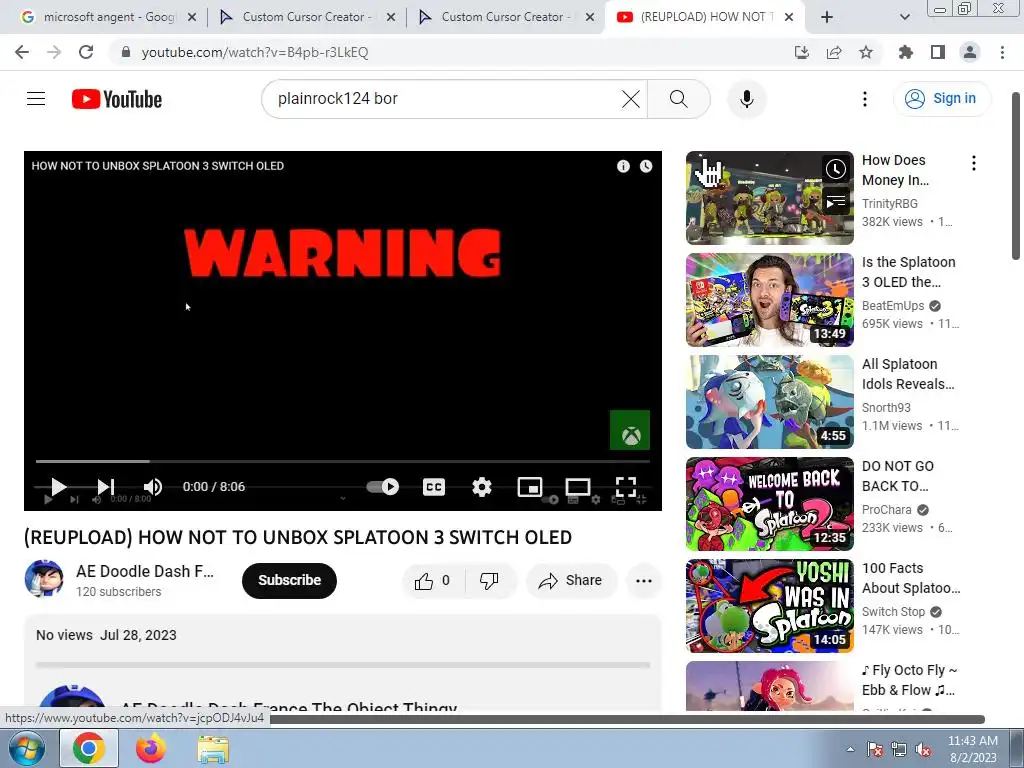Open How Does Money In... video thumbnail

[x=769, y=198]
